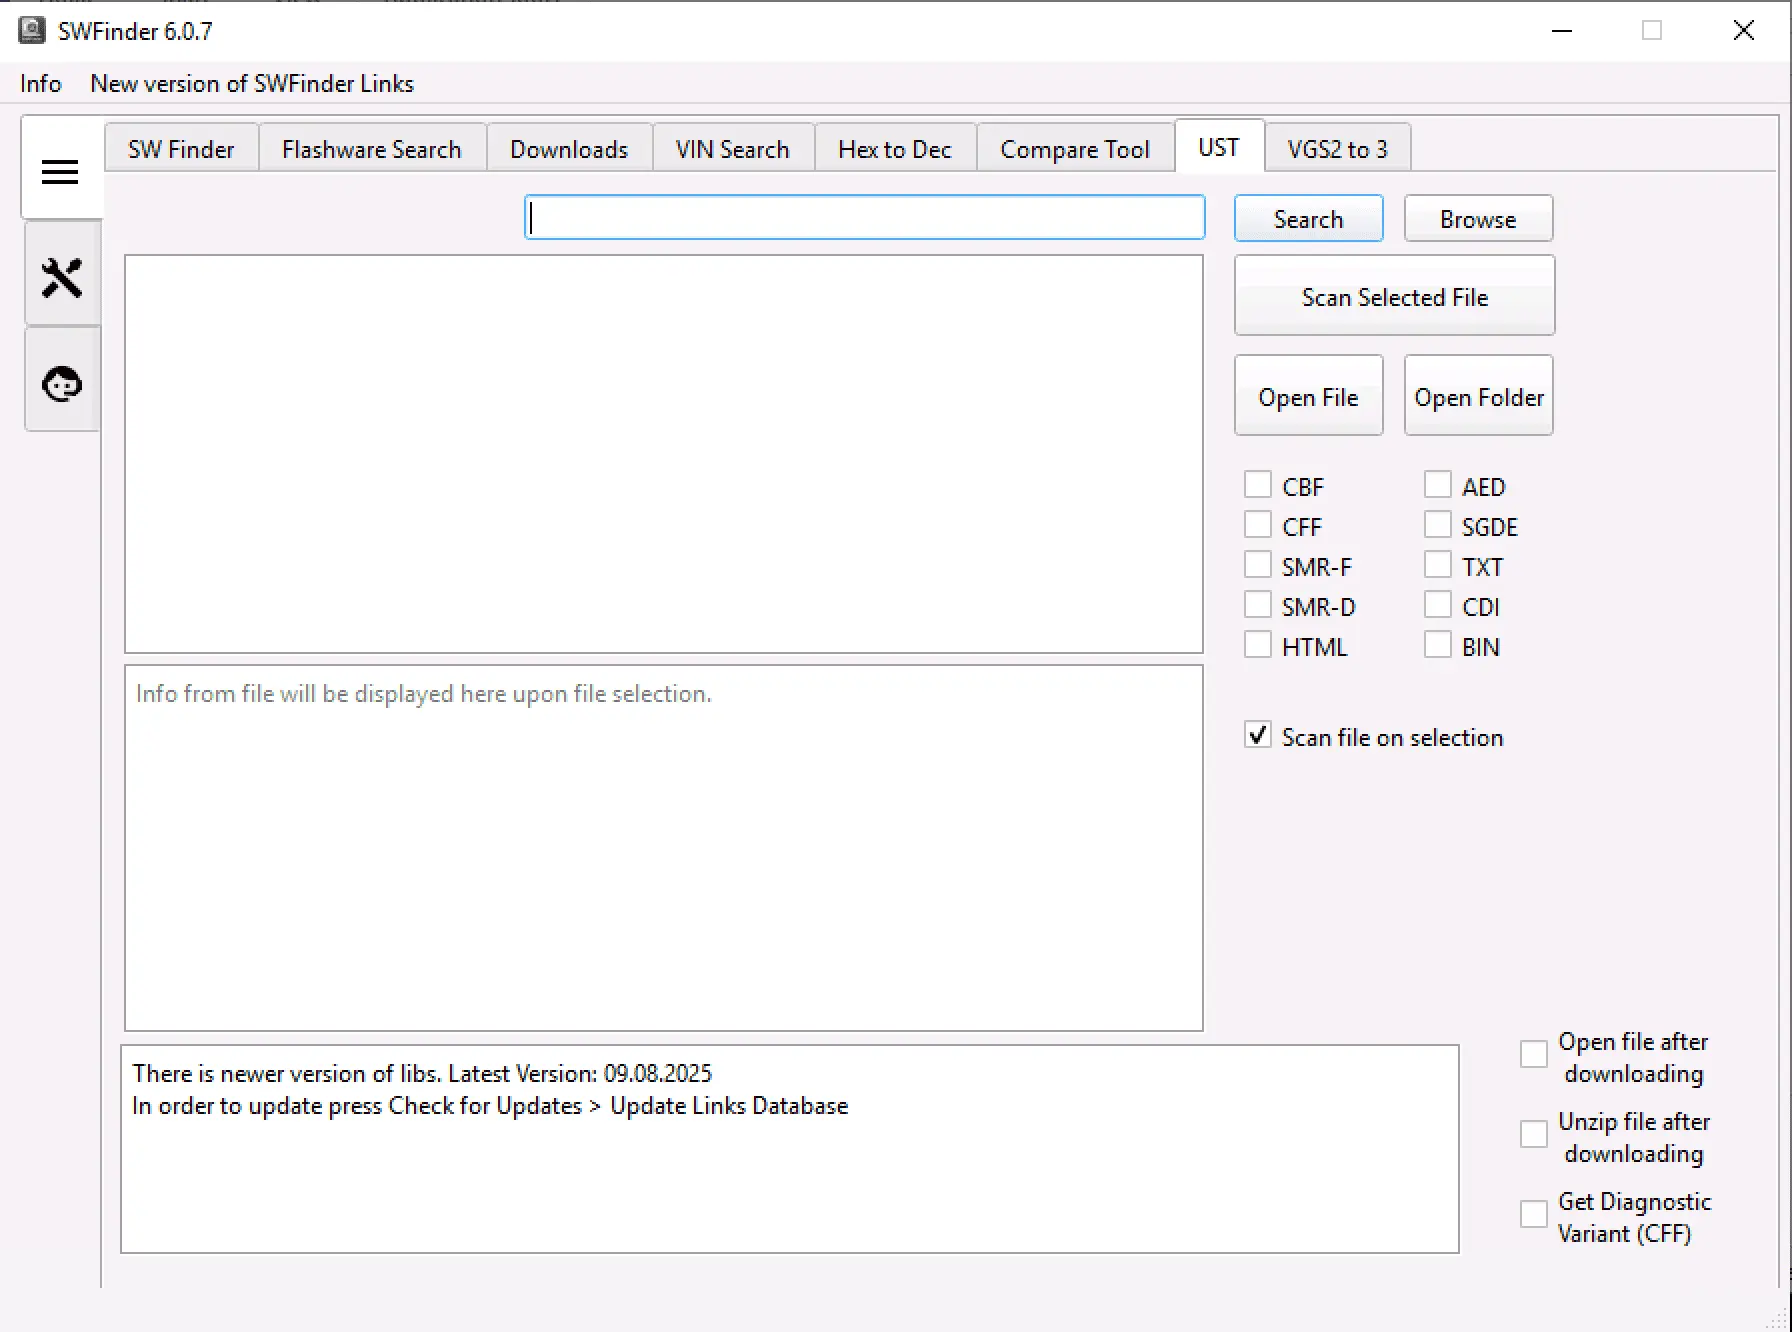Click the file info display text area
The height and width of the screenshot is (1332, 1792).
point(664,848)
